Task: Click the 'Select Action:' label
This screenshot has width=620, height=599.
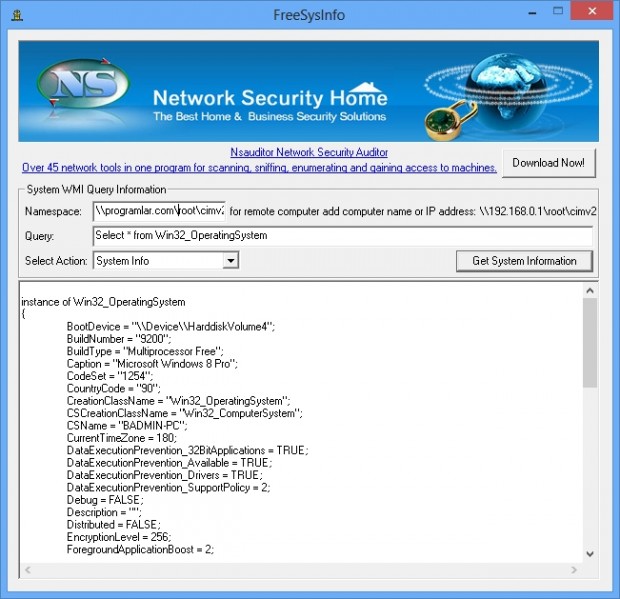Action: tap(56, 261)
